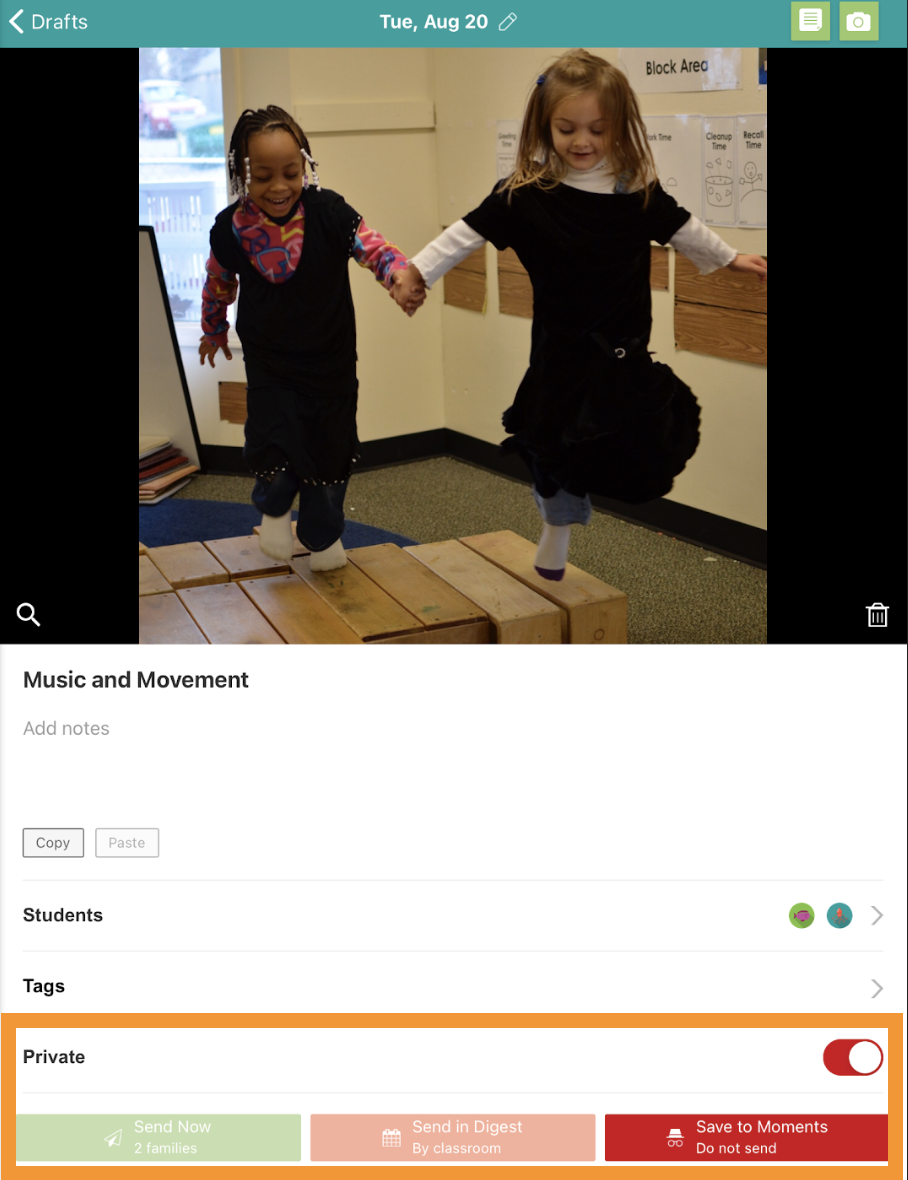Select the teal student avatar

(840, 916)
